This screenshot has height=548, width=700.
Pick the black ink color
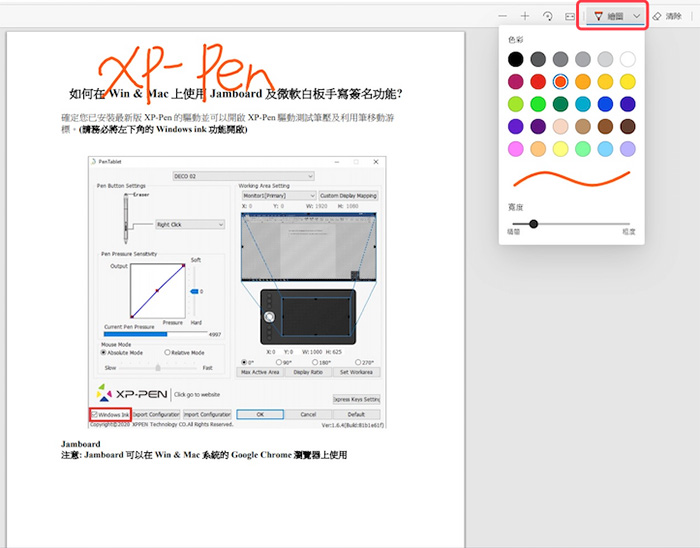point(516,59)
